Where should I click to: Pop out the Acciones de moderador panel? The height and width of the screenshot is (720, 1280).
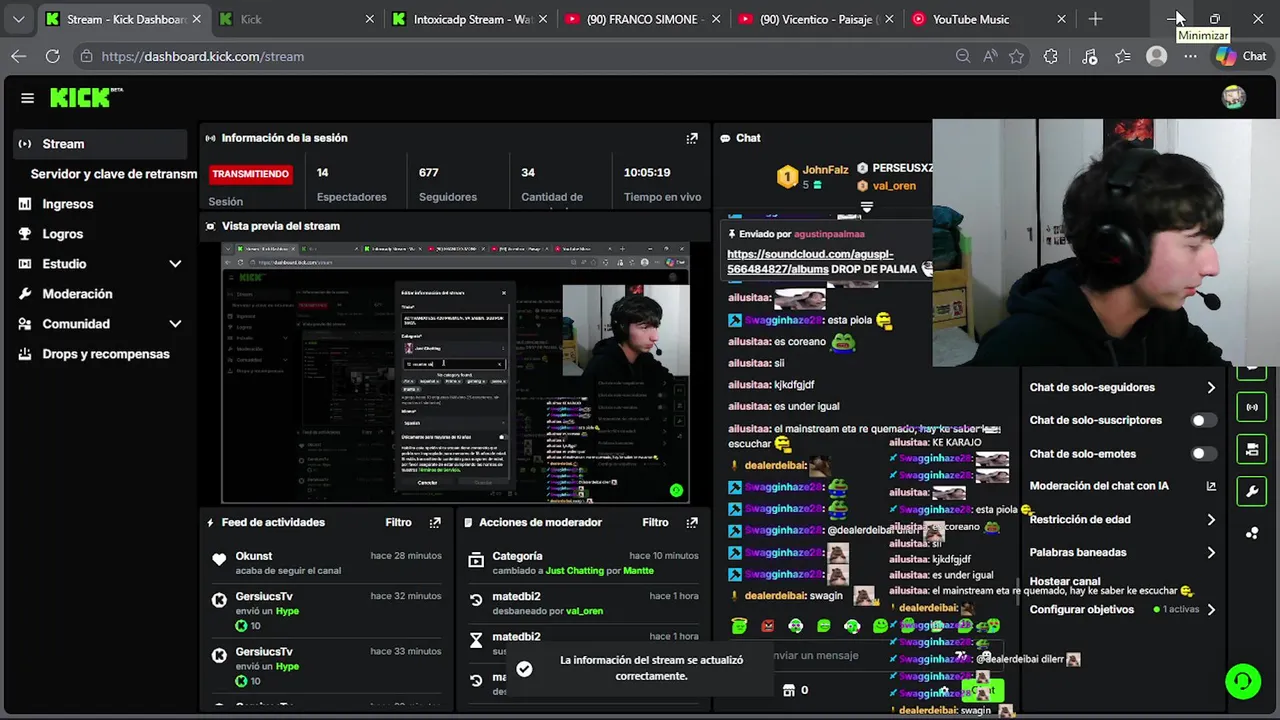(692, 522)
